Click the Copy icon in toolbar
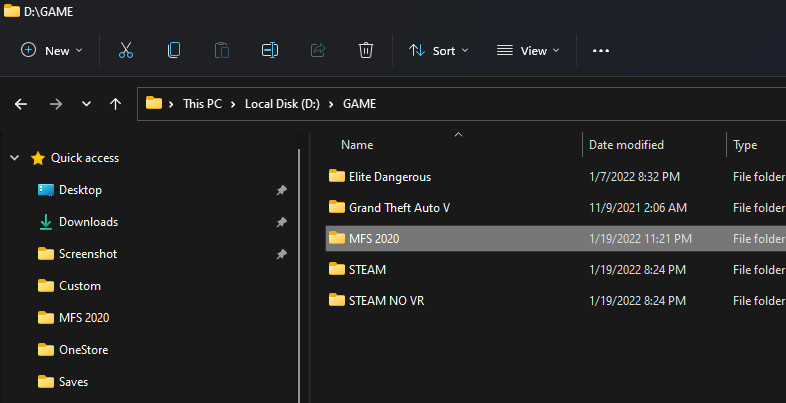The width and height of the screenshot is (786, 403). pyautogui.click(x=174, y=50)
